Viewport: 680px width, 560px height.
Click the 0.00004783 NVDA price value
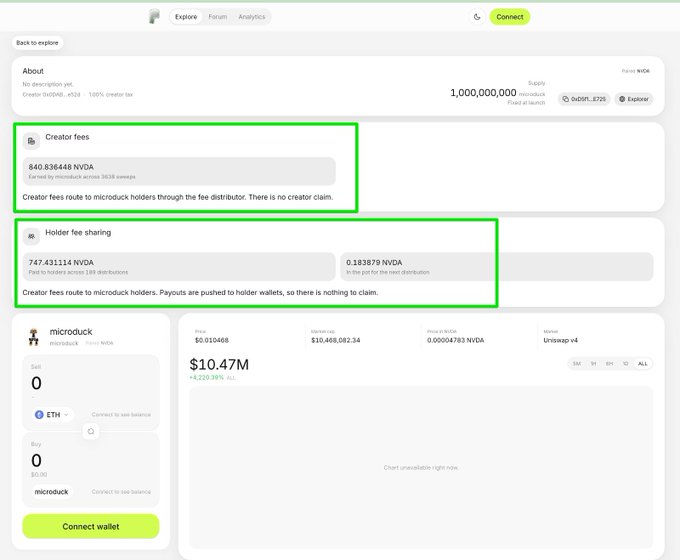point(455,340)
